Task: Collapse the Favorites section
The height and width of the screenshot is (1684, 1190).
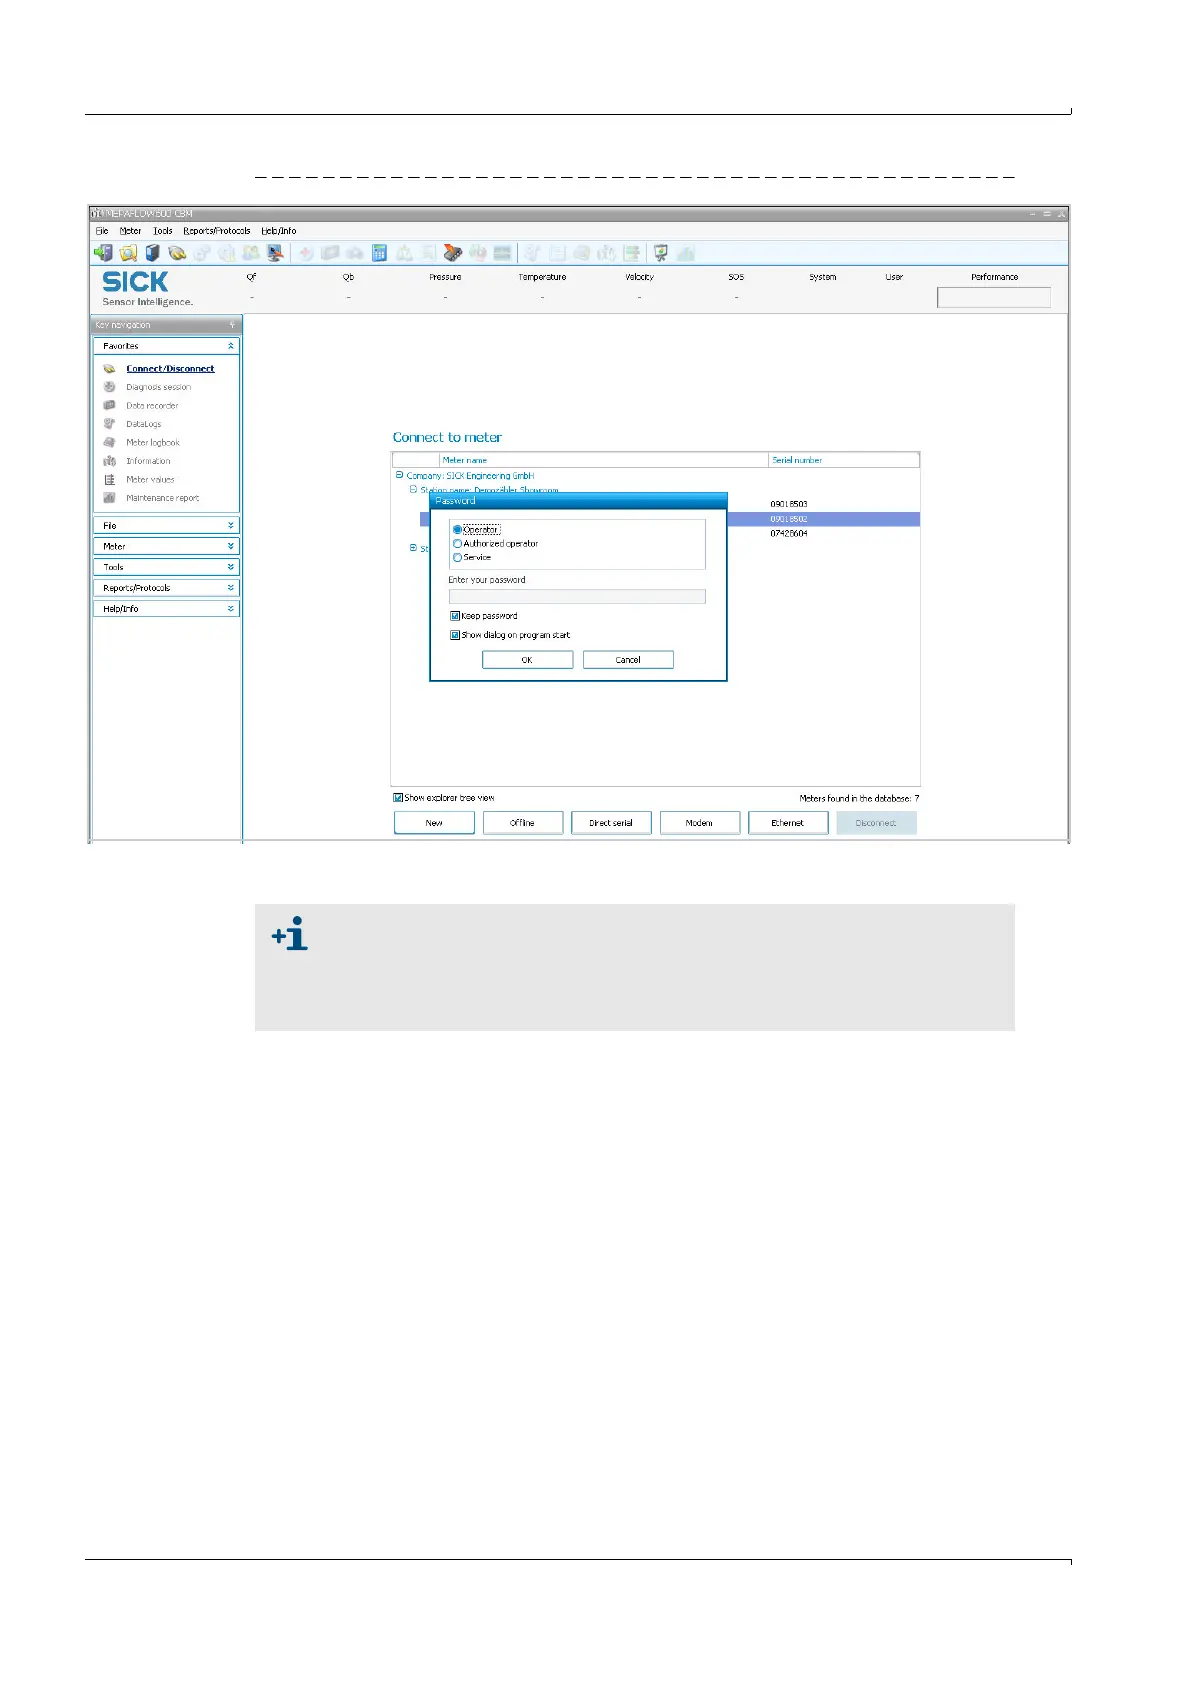Action: click(231, 346)
